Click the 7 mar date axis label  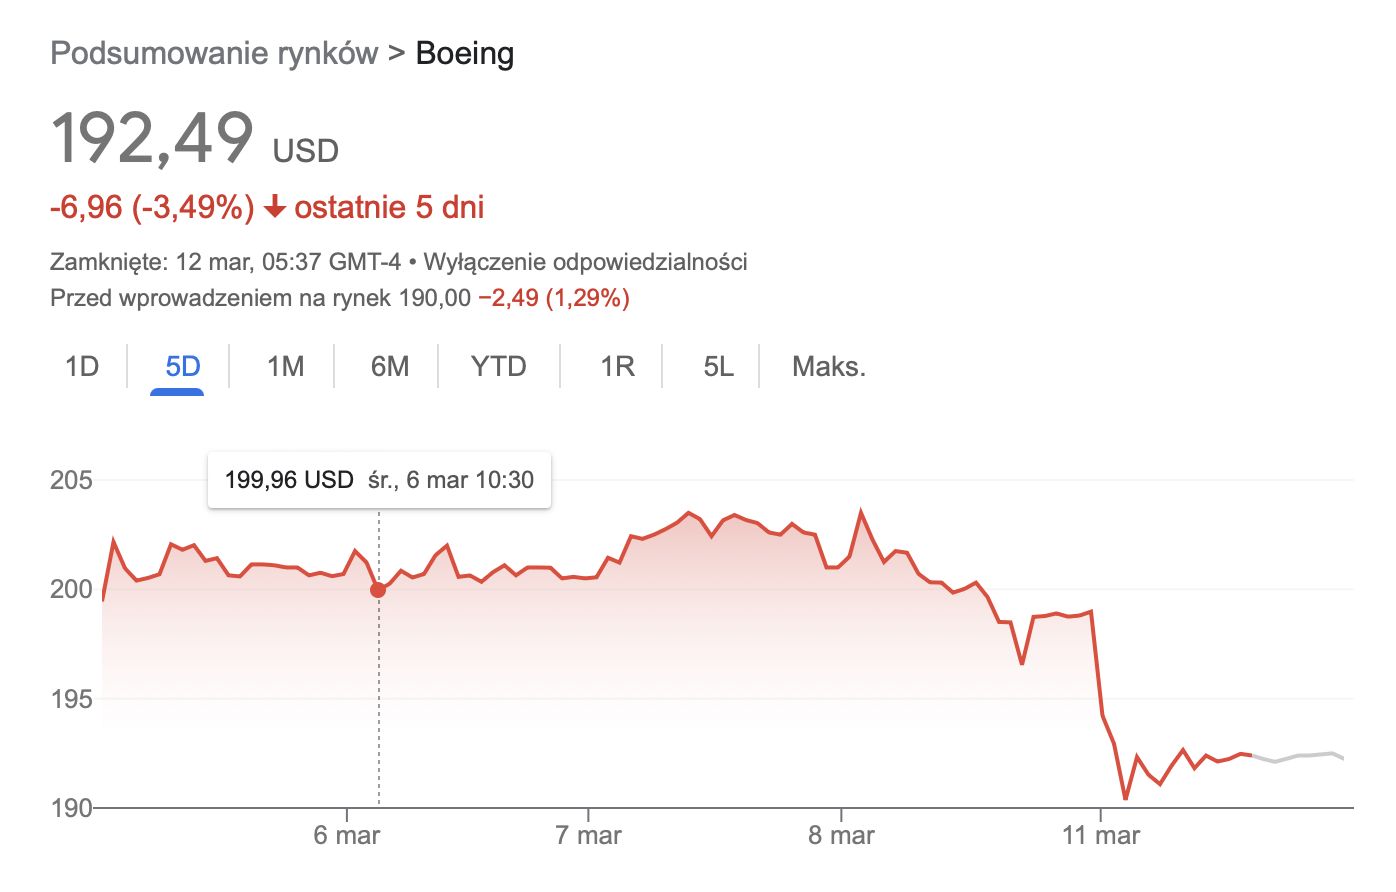[588, 835]
